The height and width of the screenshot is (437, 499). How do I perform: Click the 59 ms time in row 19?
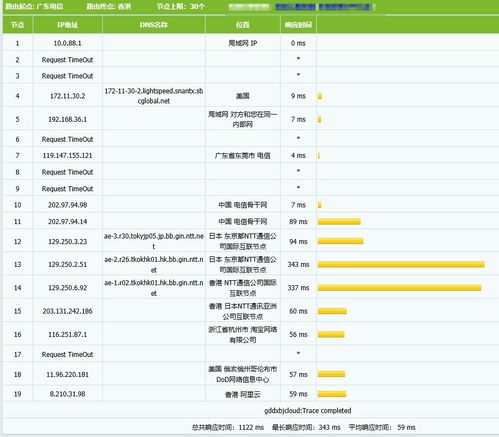[x=298, y=394]
